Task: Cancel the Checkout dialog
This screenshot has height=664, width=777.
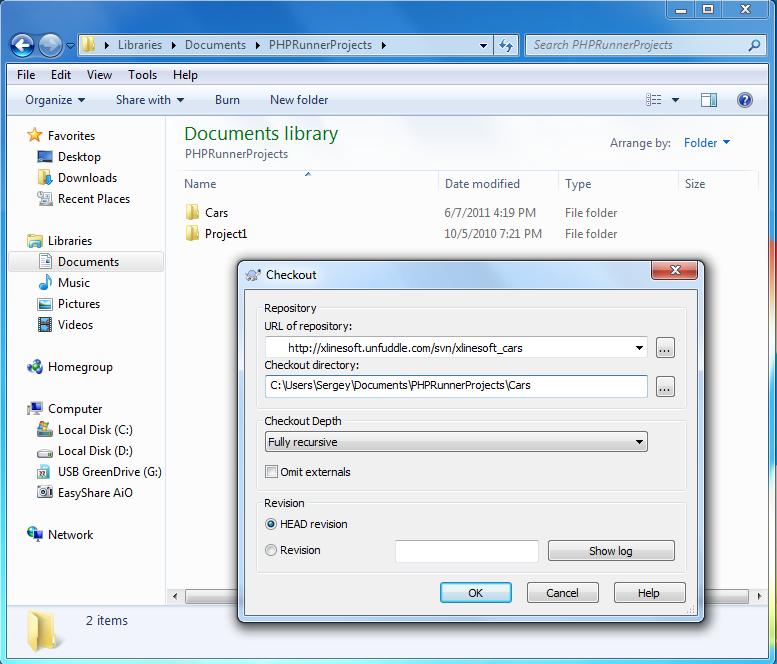Action: pos(562,593)
